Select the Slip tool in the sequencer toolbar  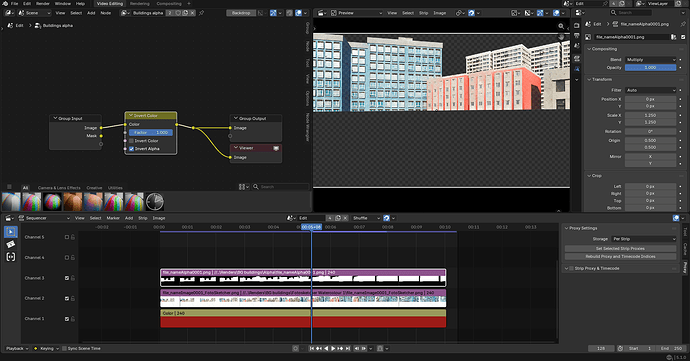(11, 256)
